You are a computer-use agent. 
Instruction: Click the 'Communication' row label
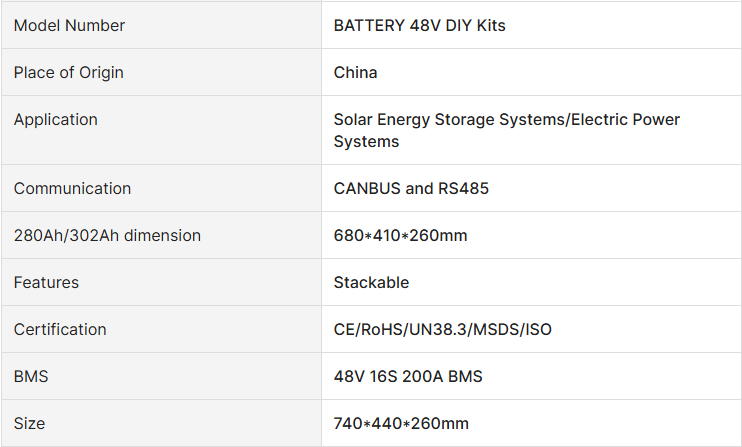[72, 189]
